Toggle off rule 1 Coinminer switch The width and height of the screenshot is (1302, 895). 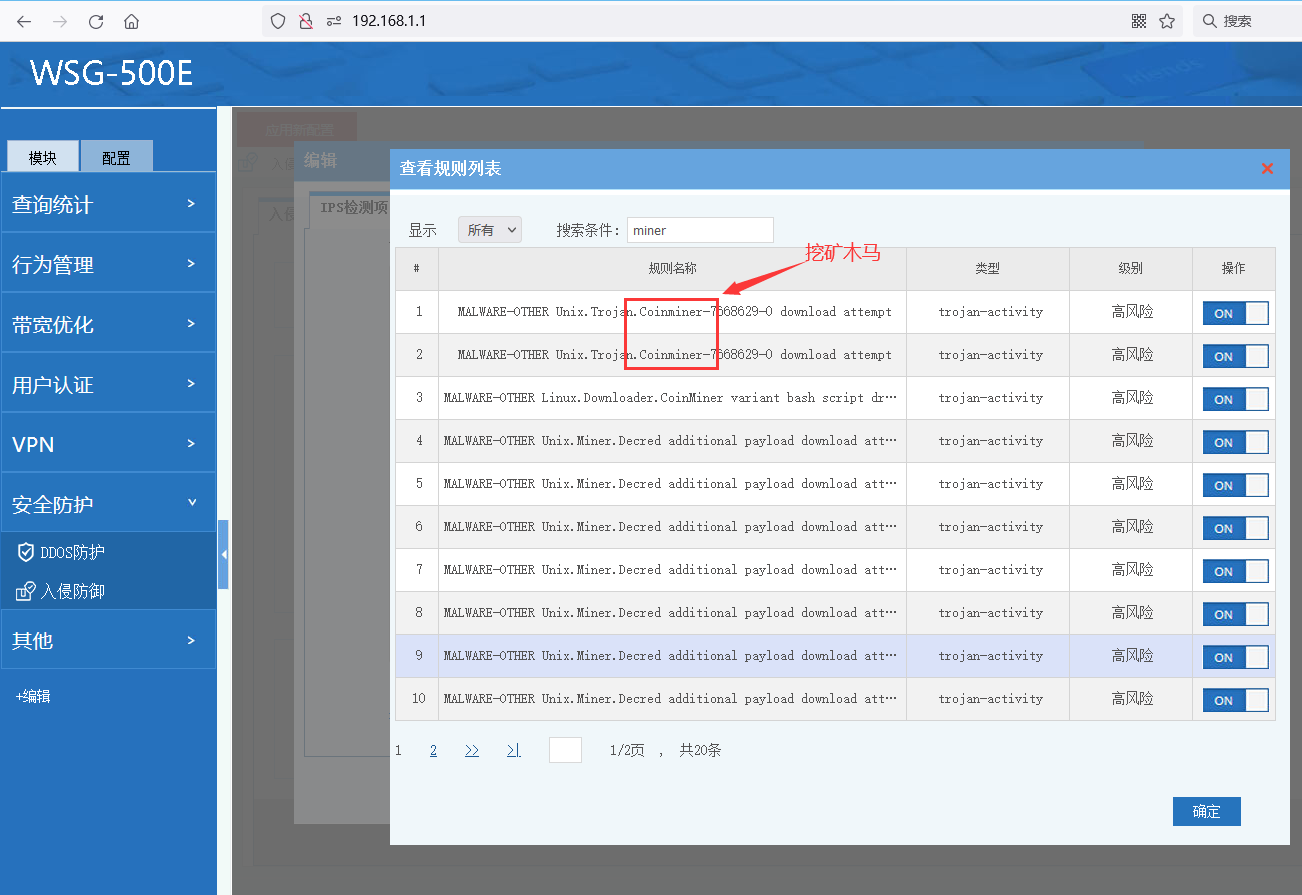click(1235, 313)
